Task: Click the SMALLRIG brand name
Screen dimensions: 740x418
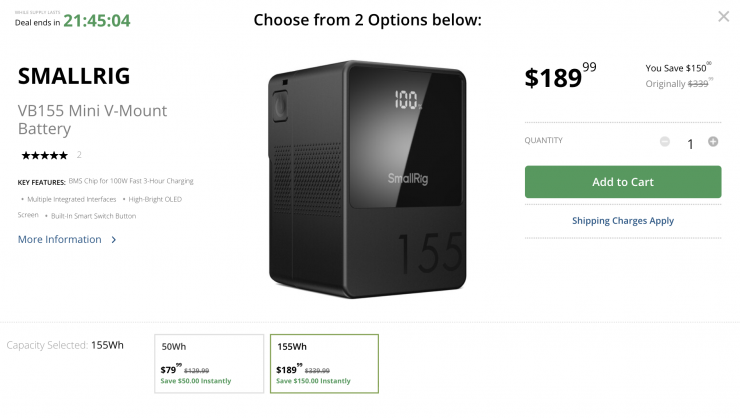Action: tap(74, 77)
